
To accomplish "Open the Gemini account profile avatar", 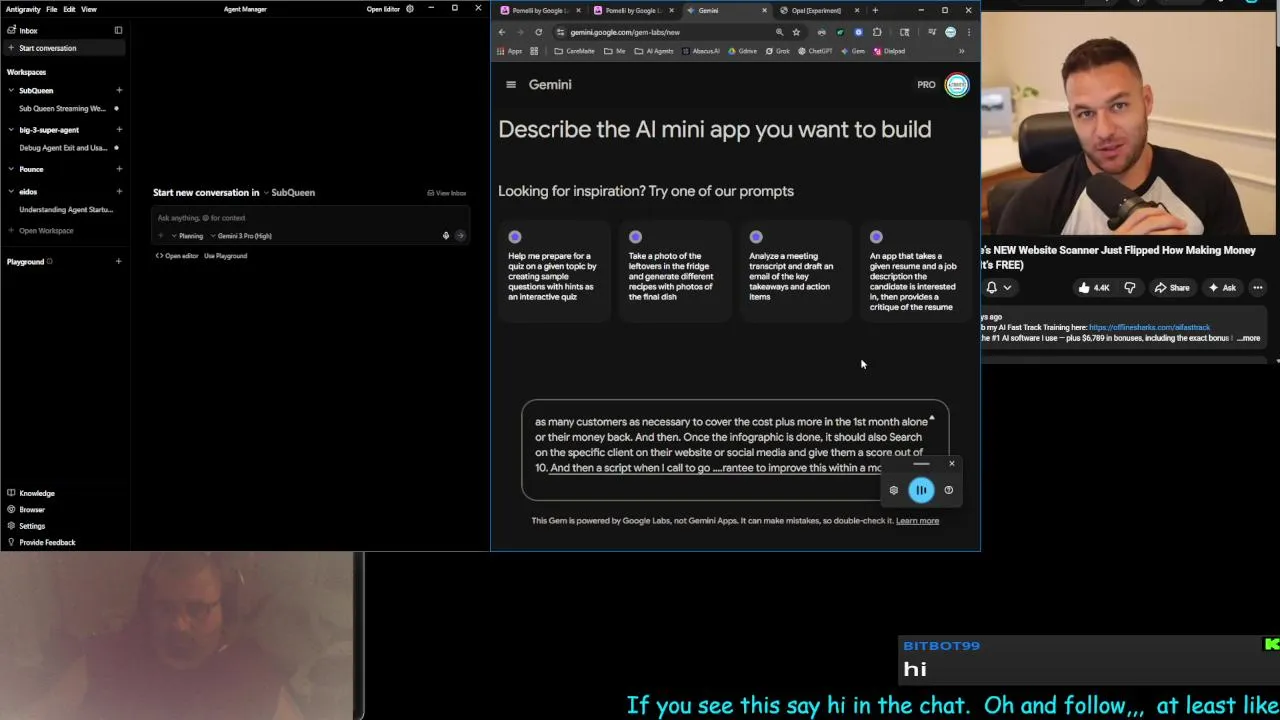I will coord(957,85).
